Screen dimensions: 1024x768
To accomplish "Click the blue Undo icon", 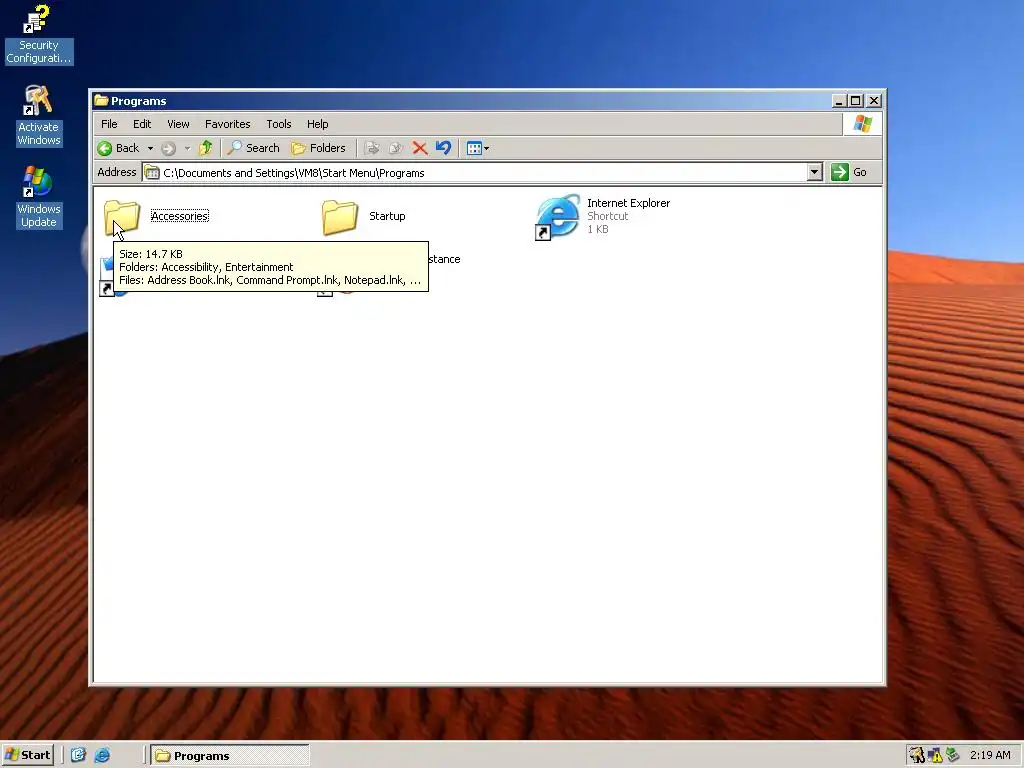I will point(443,148).
